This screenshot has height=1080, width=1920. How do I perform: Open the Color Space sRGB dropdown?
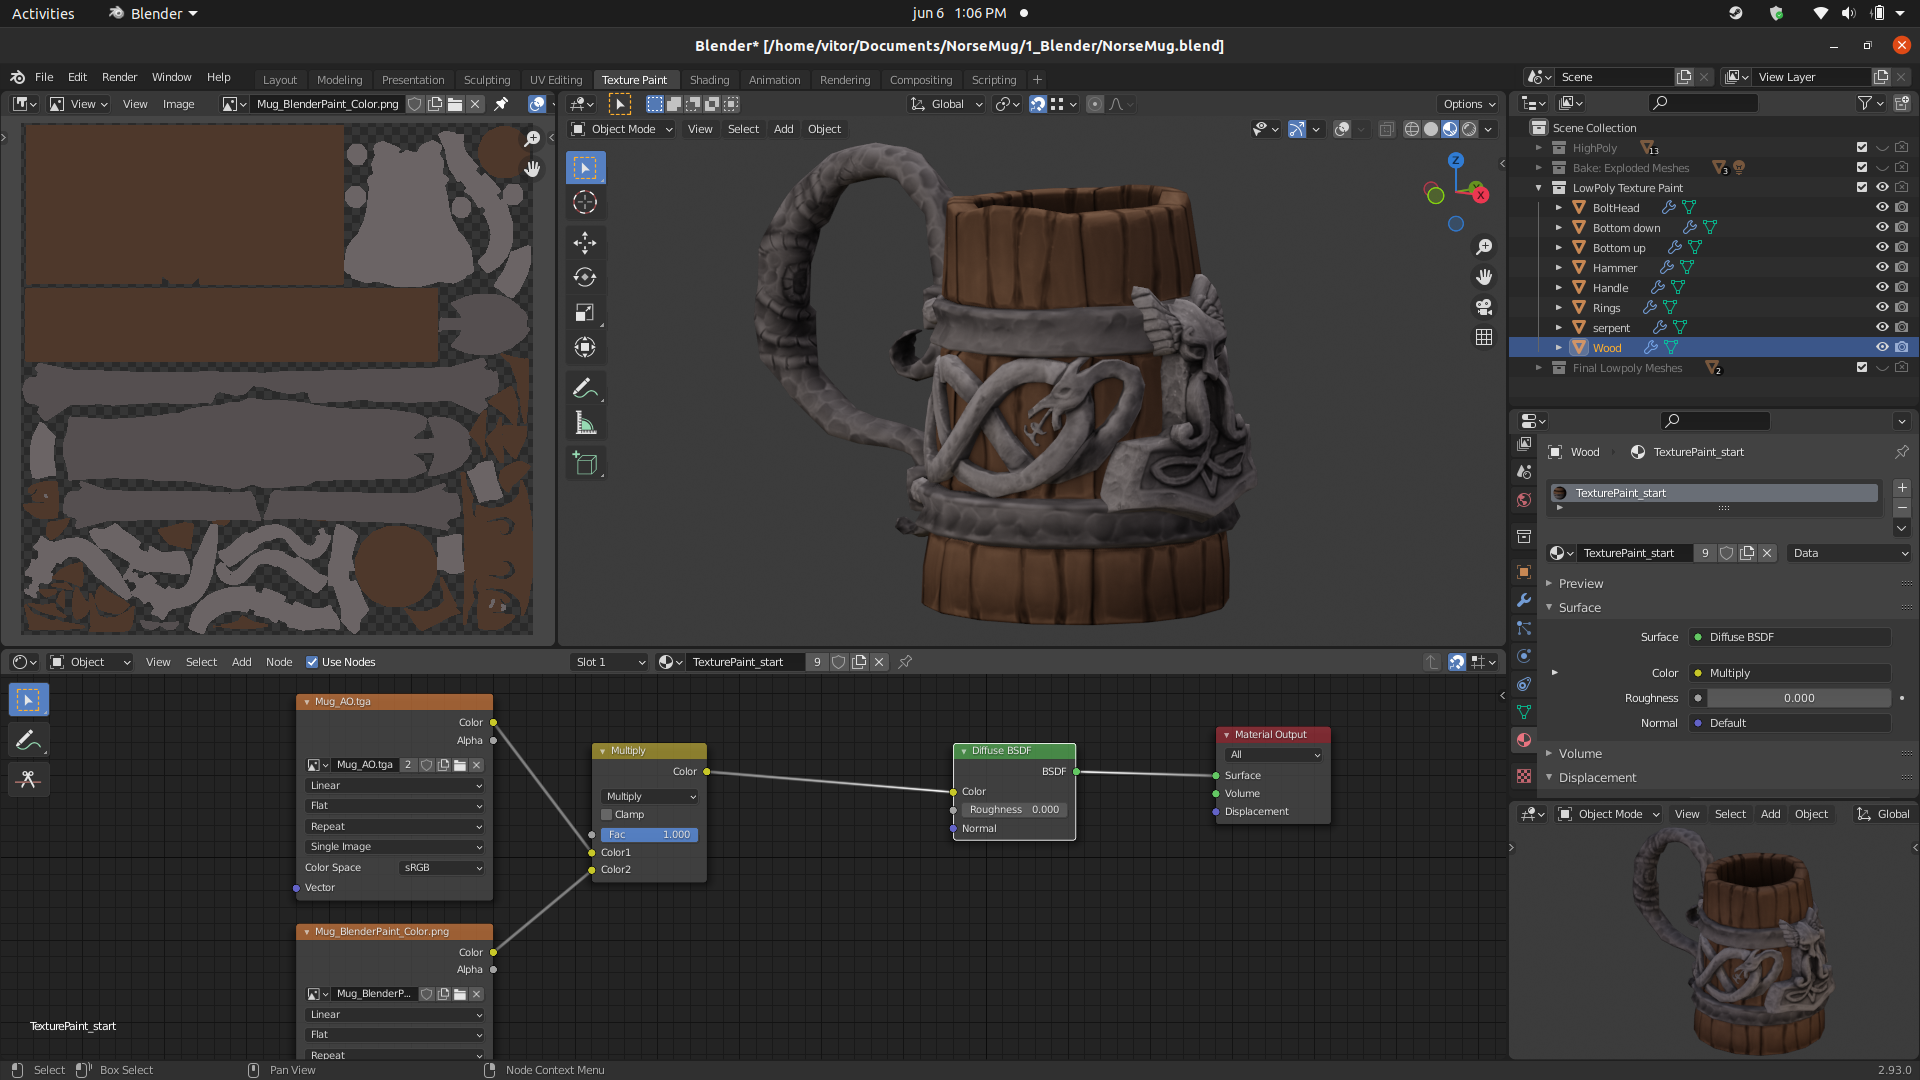point(442,868)
